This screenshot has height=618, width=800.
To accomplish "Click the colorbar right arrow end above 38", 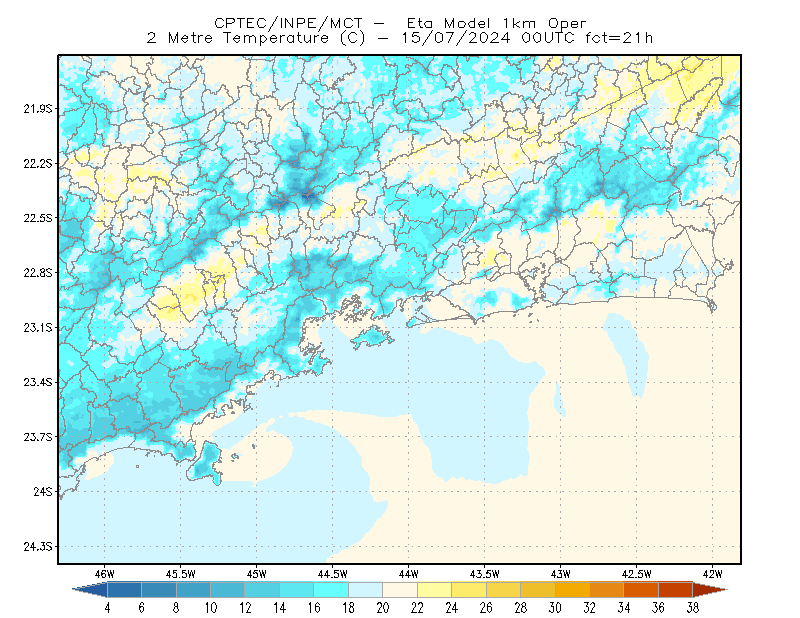I will coord(710,589).
